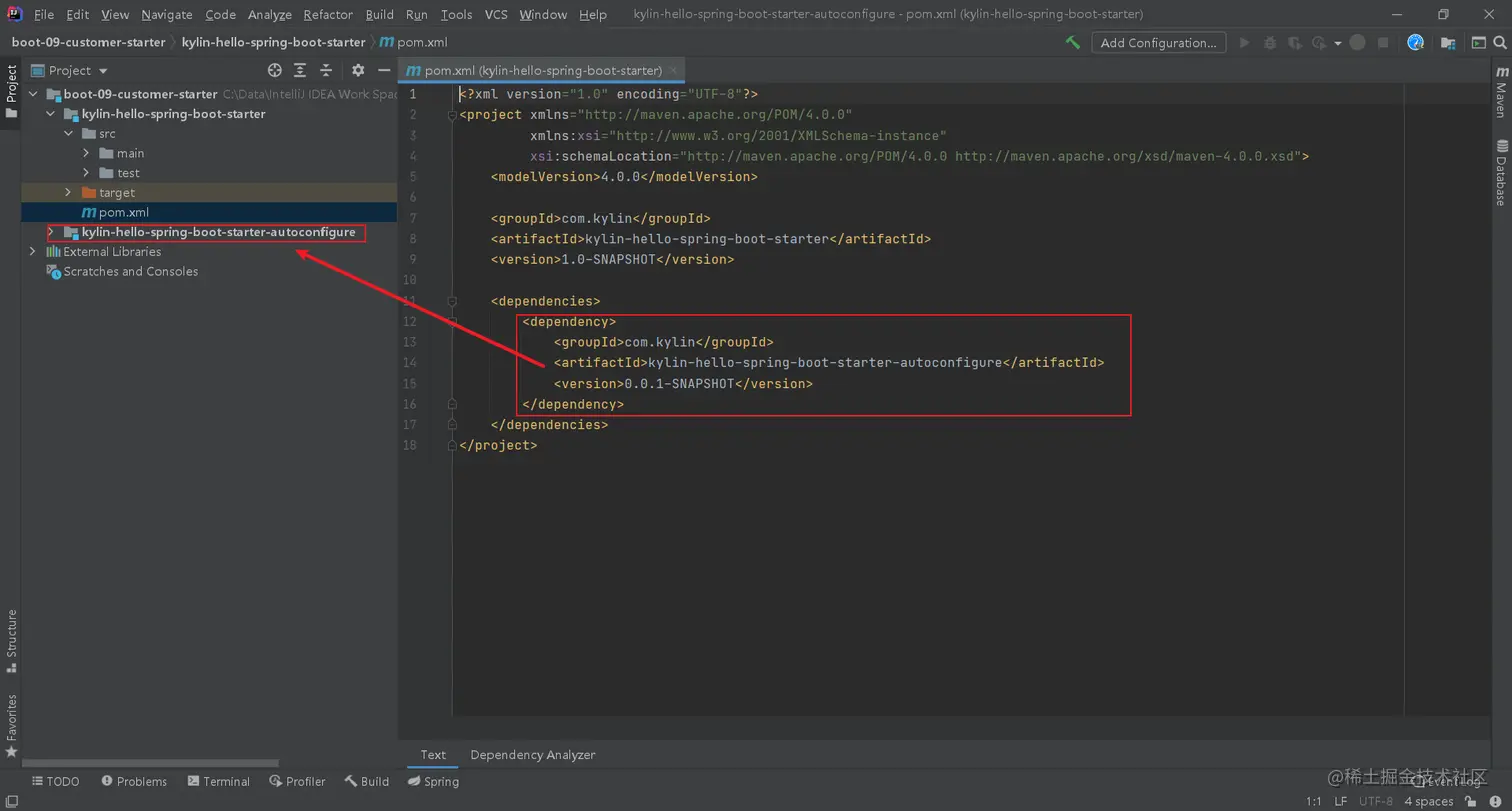The height and width of the screenshot is (811, 1512).
Task: Open the Navigate menu
Action: pos(167,14)
